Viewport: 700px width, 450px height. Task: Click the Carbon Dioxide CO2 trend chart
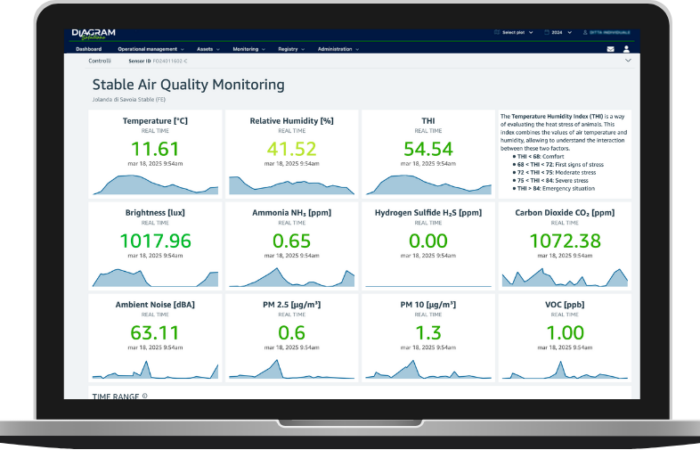click(565, 277)
